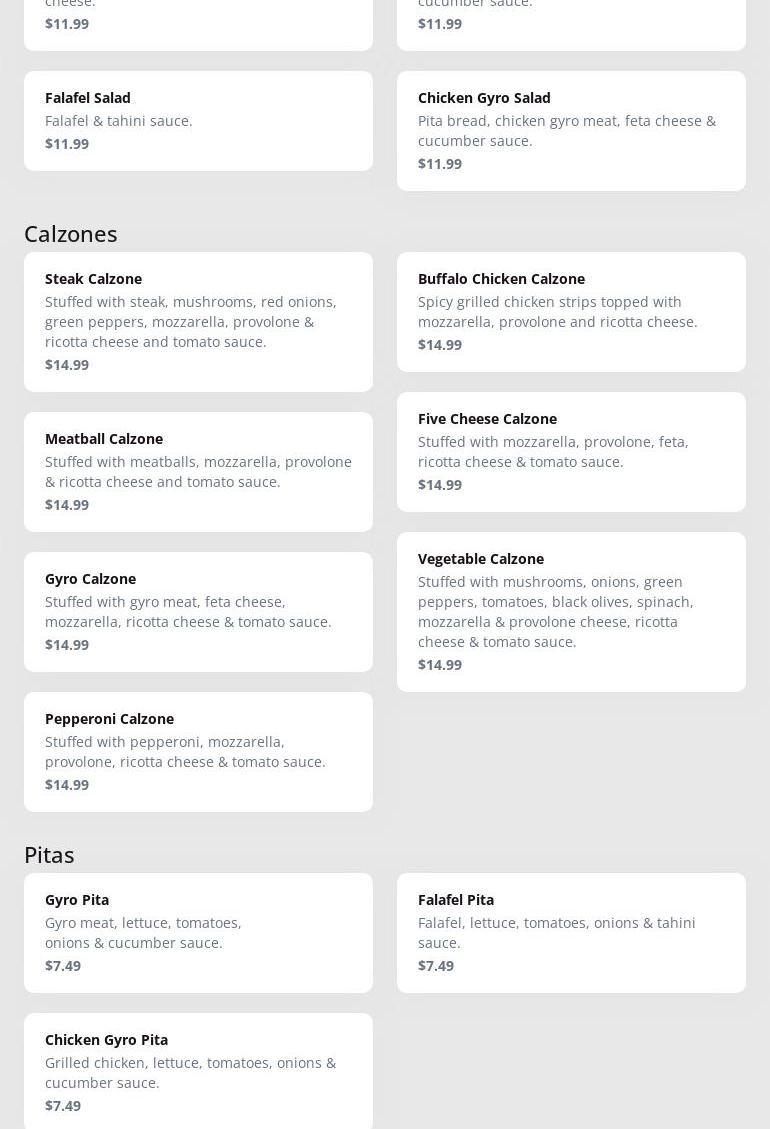
Task: Choose the Five Cheese Calzone
Action: [571, 451]
